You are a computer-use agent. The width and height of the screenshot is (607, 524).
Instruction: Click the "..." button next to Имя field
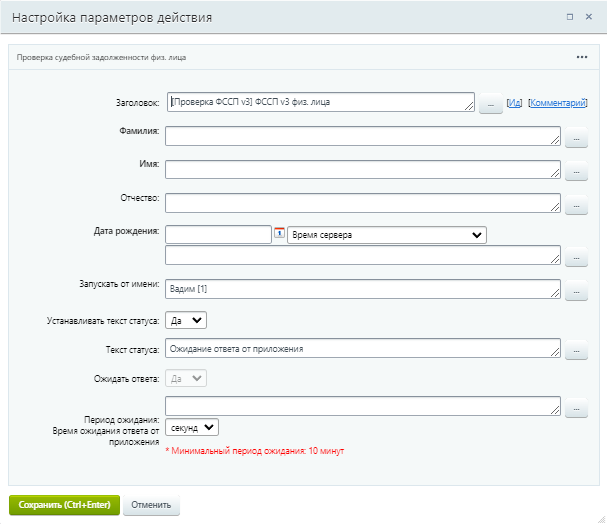click(x=576, y=173)
